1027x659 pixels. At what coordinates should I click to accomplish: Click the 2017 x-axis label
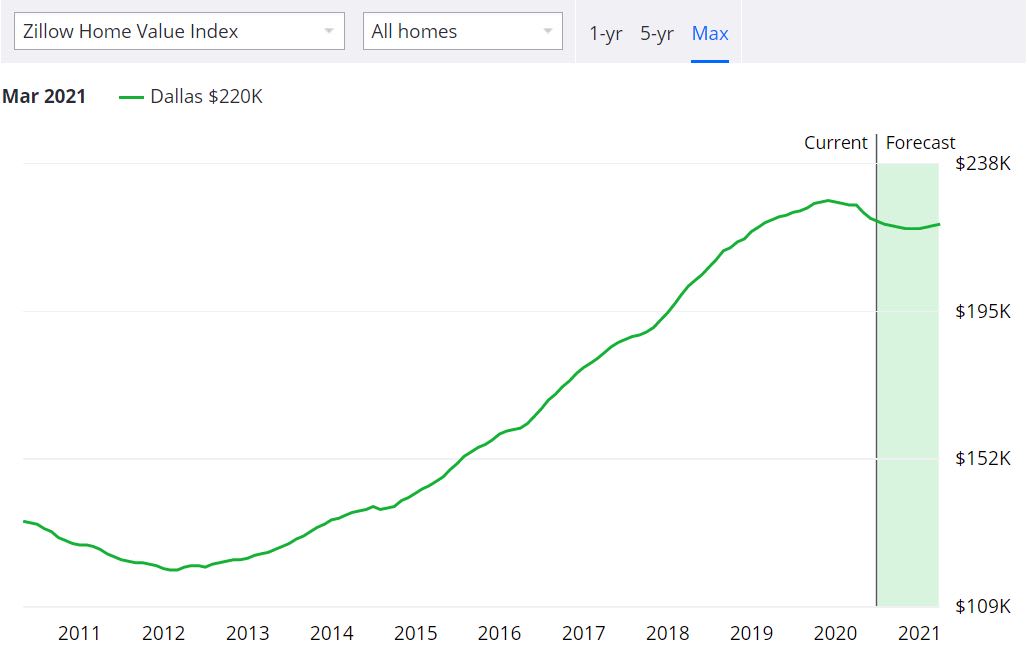tap(584, 633)
